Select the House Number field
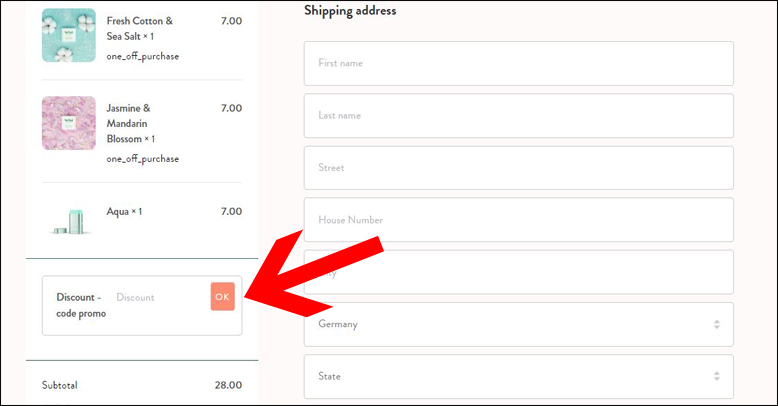The image size is (778, 406). pyautogui.click(x=519, y=220)
